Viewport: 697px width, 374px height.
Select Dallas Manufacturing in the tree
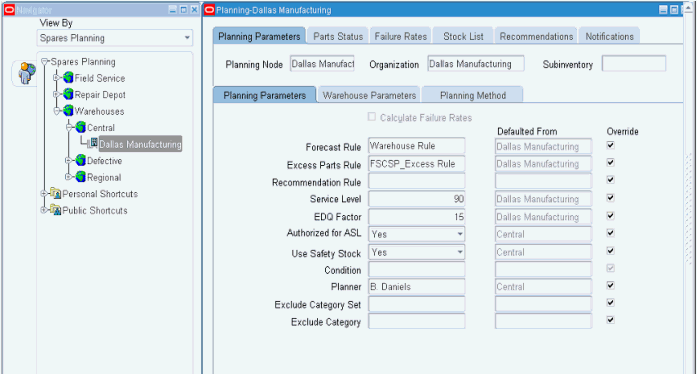(140, 144)
